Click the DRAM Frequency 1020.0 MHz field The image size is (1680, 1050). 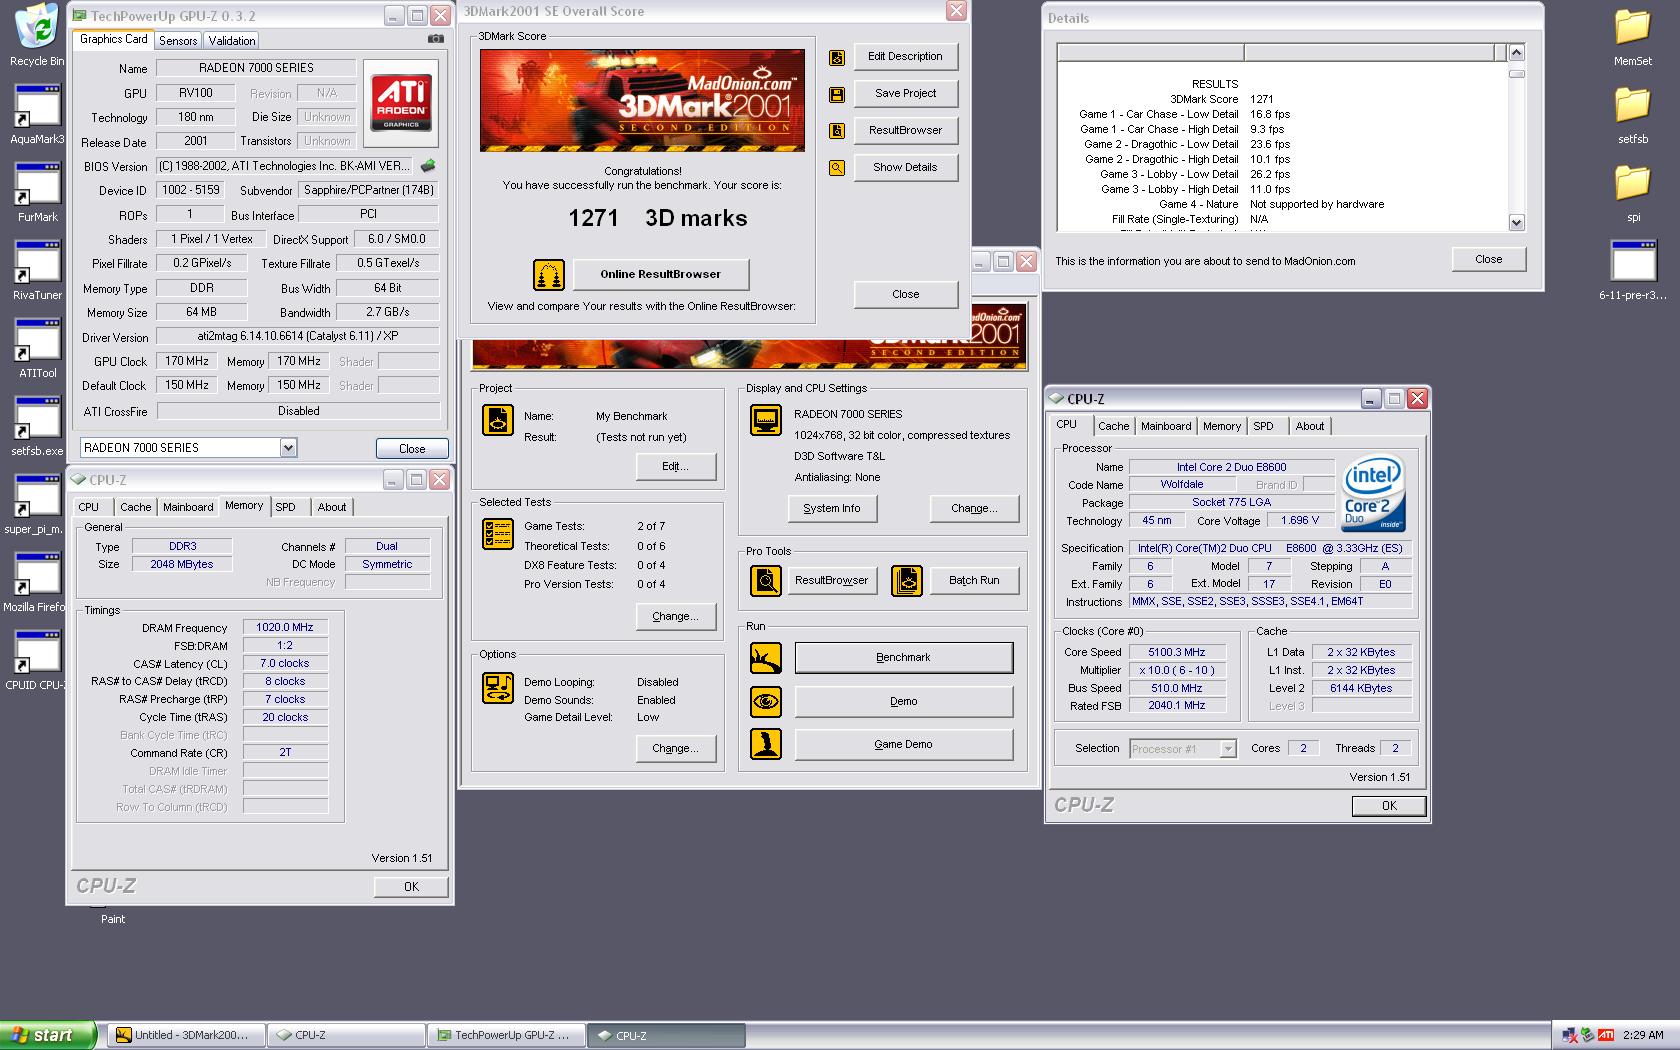coord(285,628)
